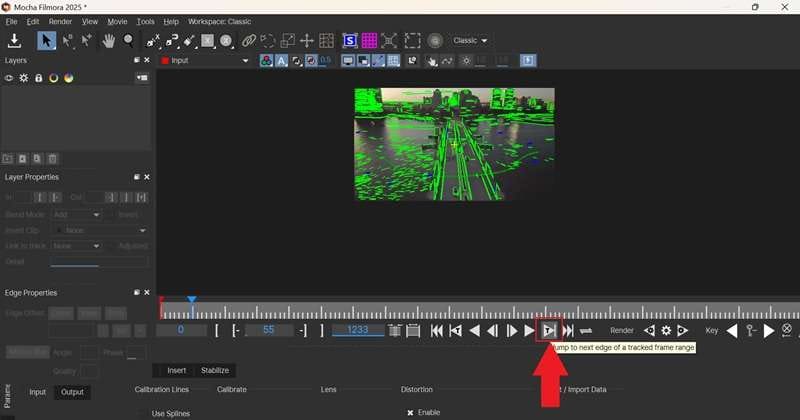This screenshot has height=420, width=800.
Task: Render forwards using the right Render arrow
Action: click(683, 331)
